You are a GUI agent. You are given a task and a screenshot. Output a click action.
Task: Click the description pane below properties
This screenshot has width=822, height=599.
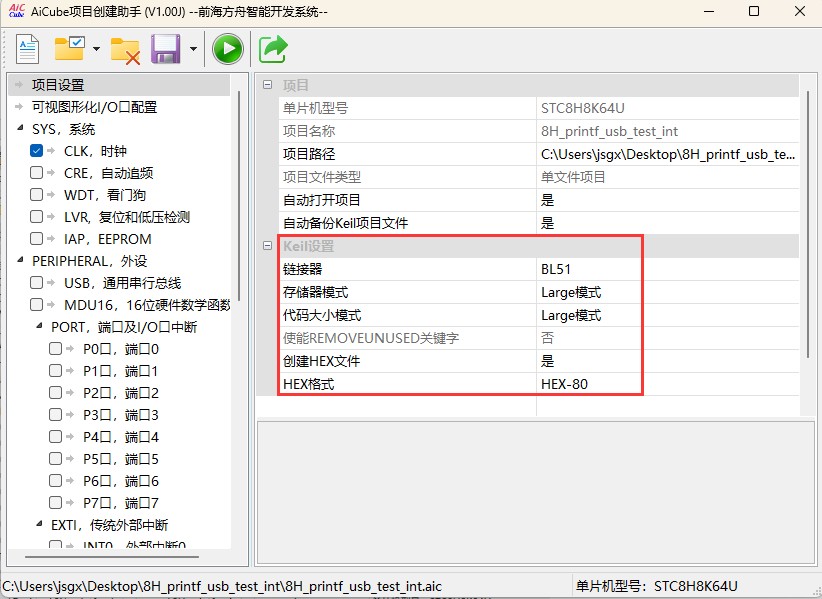pyautogui.click(x=535, y=492)
